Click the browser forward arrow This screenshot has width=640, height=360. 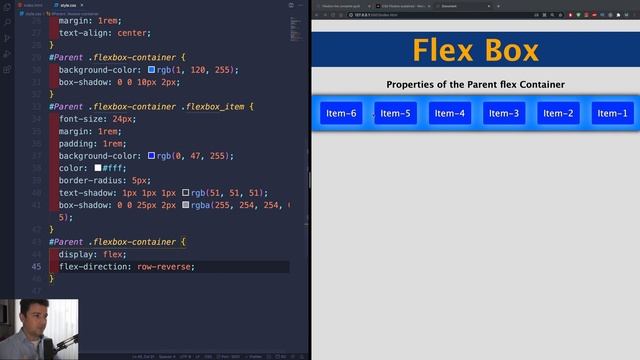pyautogui.click(x=325, y=15)
